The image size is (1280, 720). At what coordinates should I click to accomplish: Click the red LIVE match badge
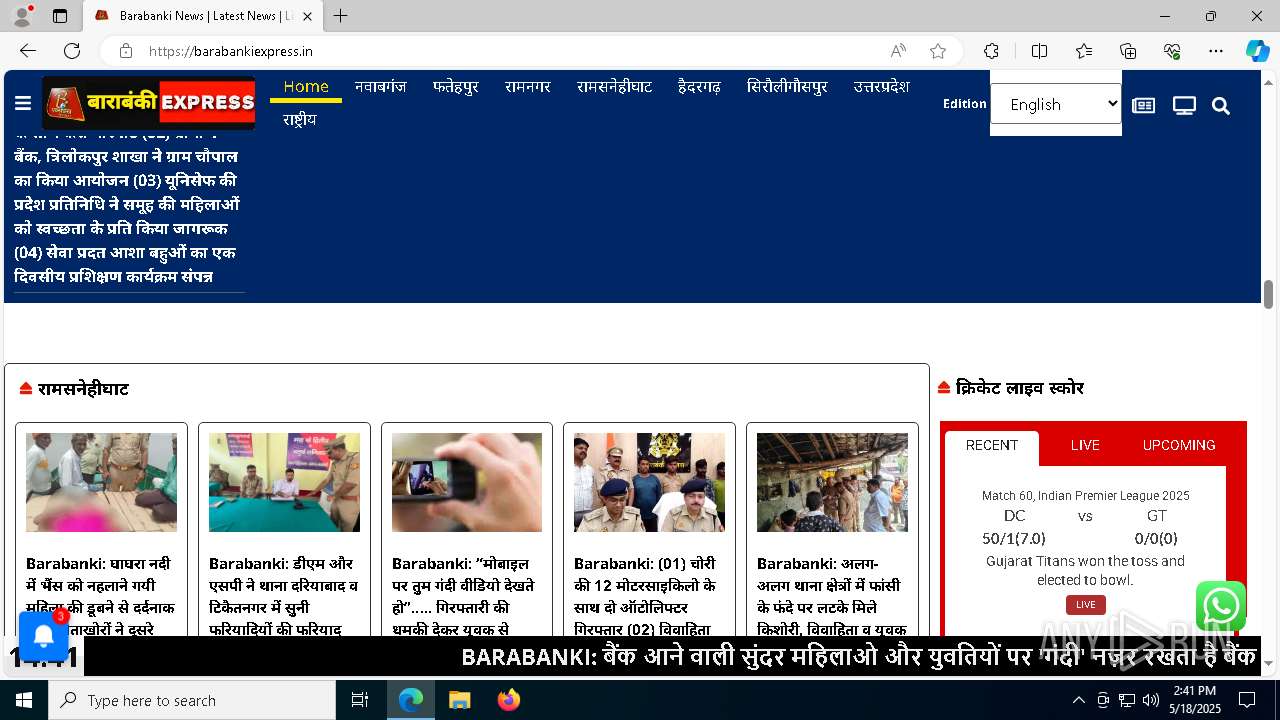pos(1085,604)
